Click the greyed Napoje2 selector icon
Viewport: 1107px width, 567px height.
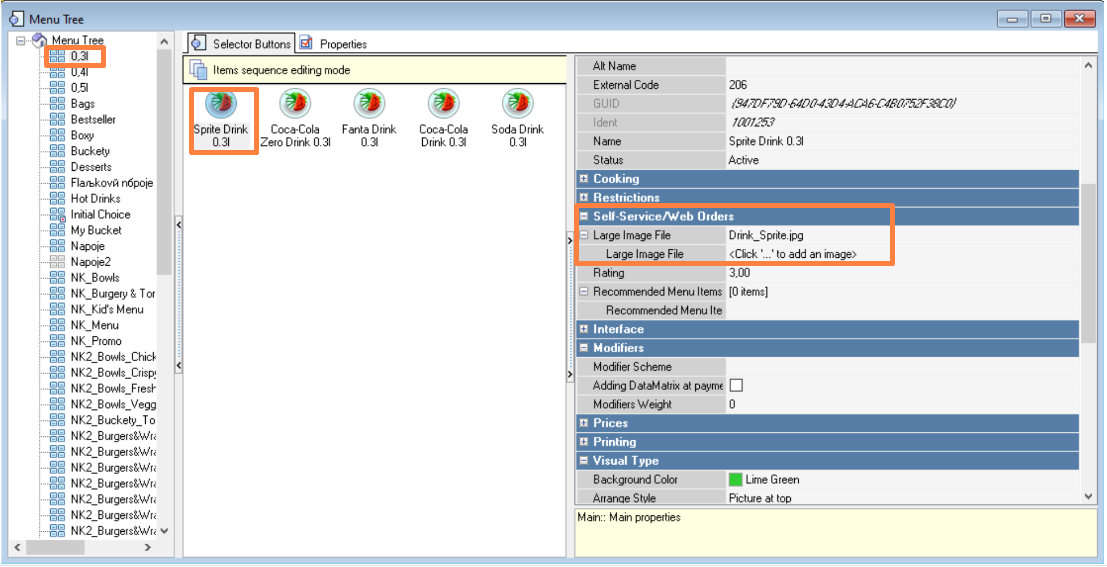[x=57, y=261]
